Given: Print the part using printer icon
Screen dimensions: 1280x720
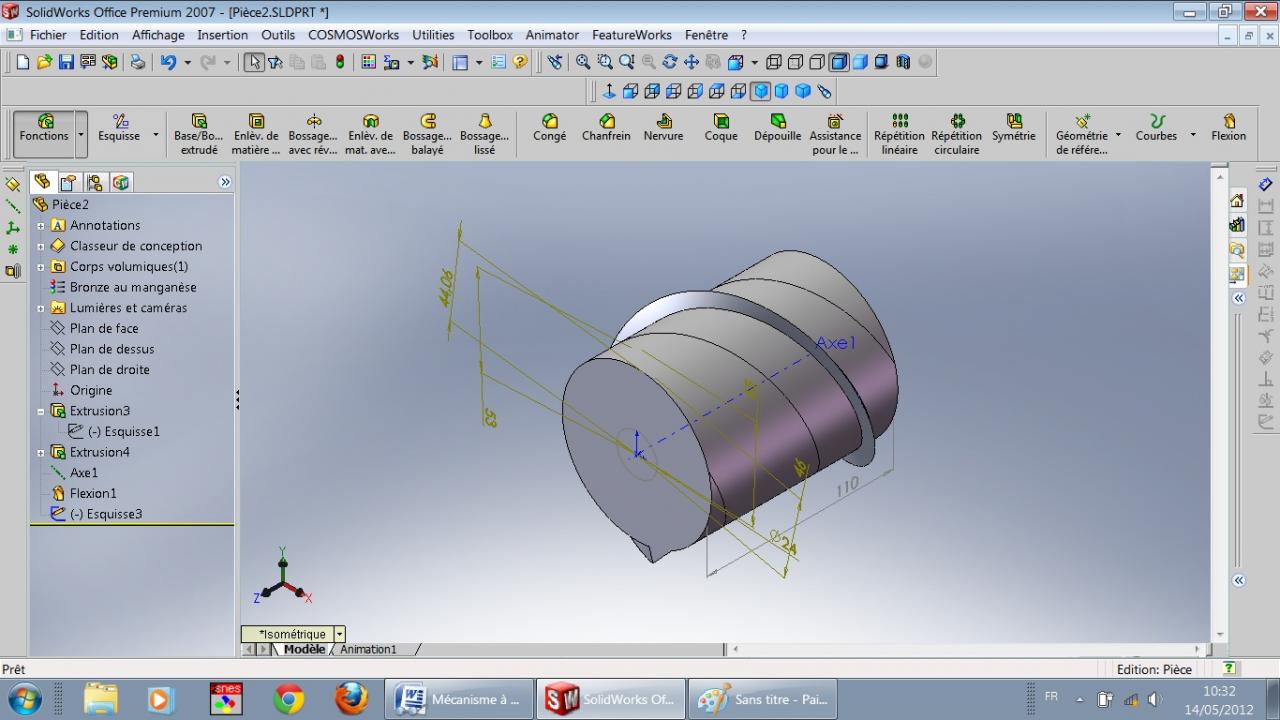Looking at the screenshot, I should [x=138, y=62].
